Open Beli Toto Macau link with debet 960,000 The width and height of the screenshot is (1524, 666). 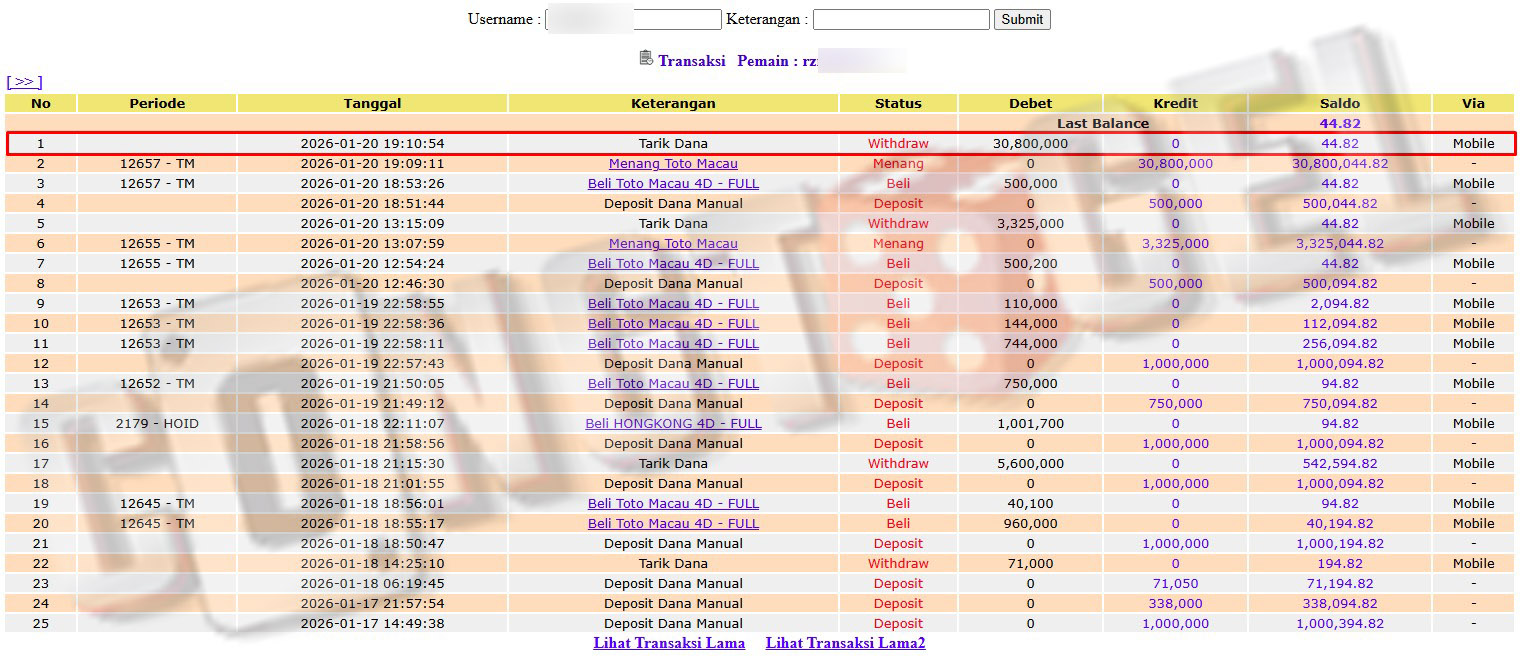pos(673,524)
